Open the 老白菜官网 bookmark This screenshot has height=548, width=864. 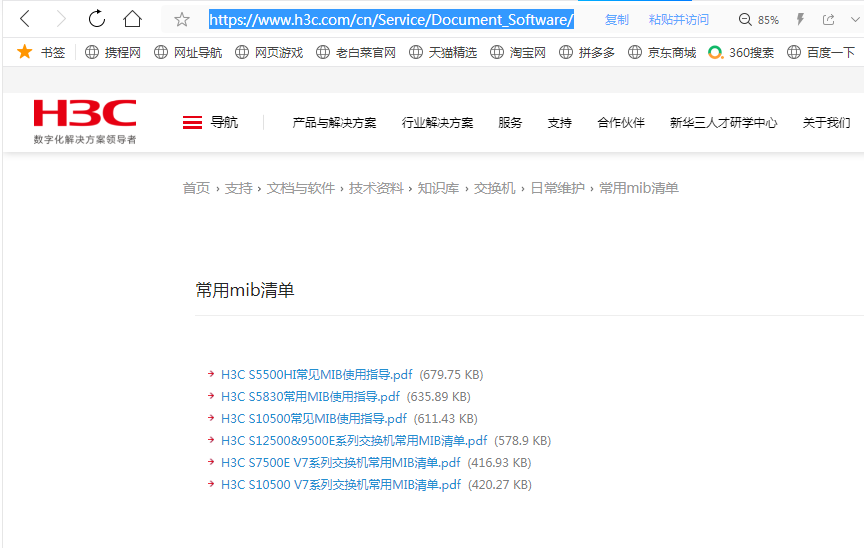[x=356, y=52]
